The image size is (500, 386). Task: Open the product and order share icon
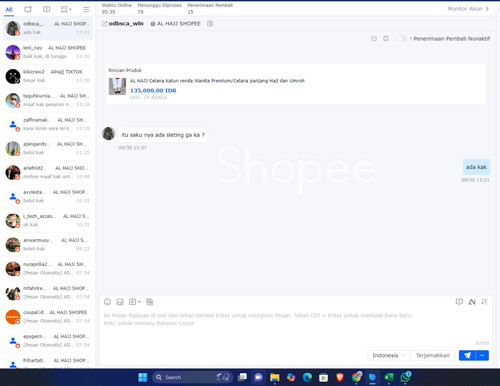click(150, 302)
